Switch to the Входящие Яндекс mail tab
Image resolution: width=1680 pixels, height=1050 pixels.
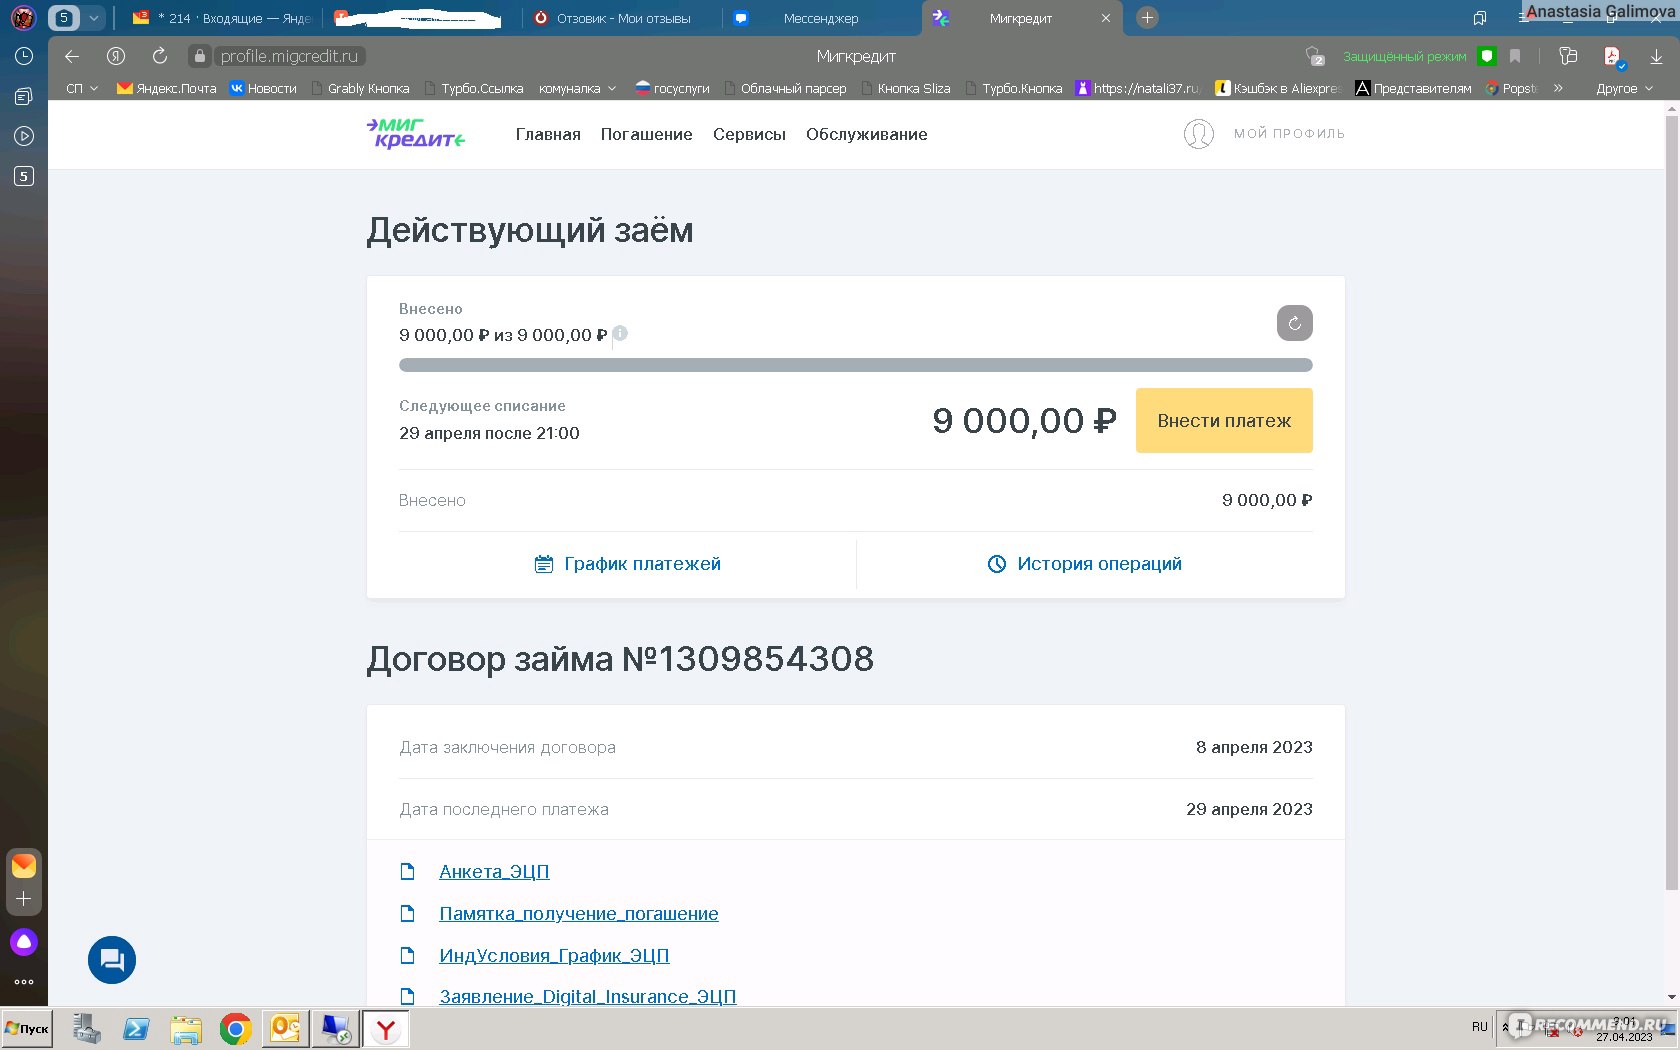(x=222, y=18)
